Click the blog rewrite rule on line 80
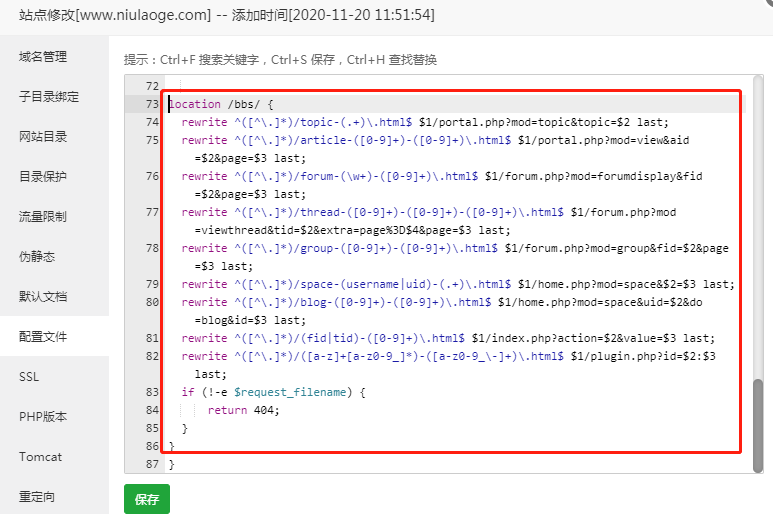 coord(442,311)
